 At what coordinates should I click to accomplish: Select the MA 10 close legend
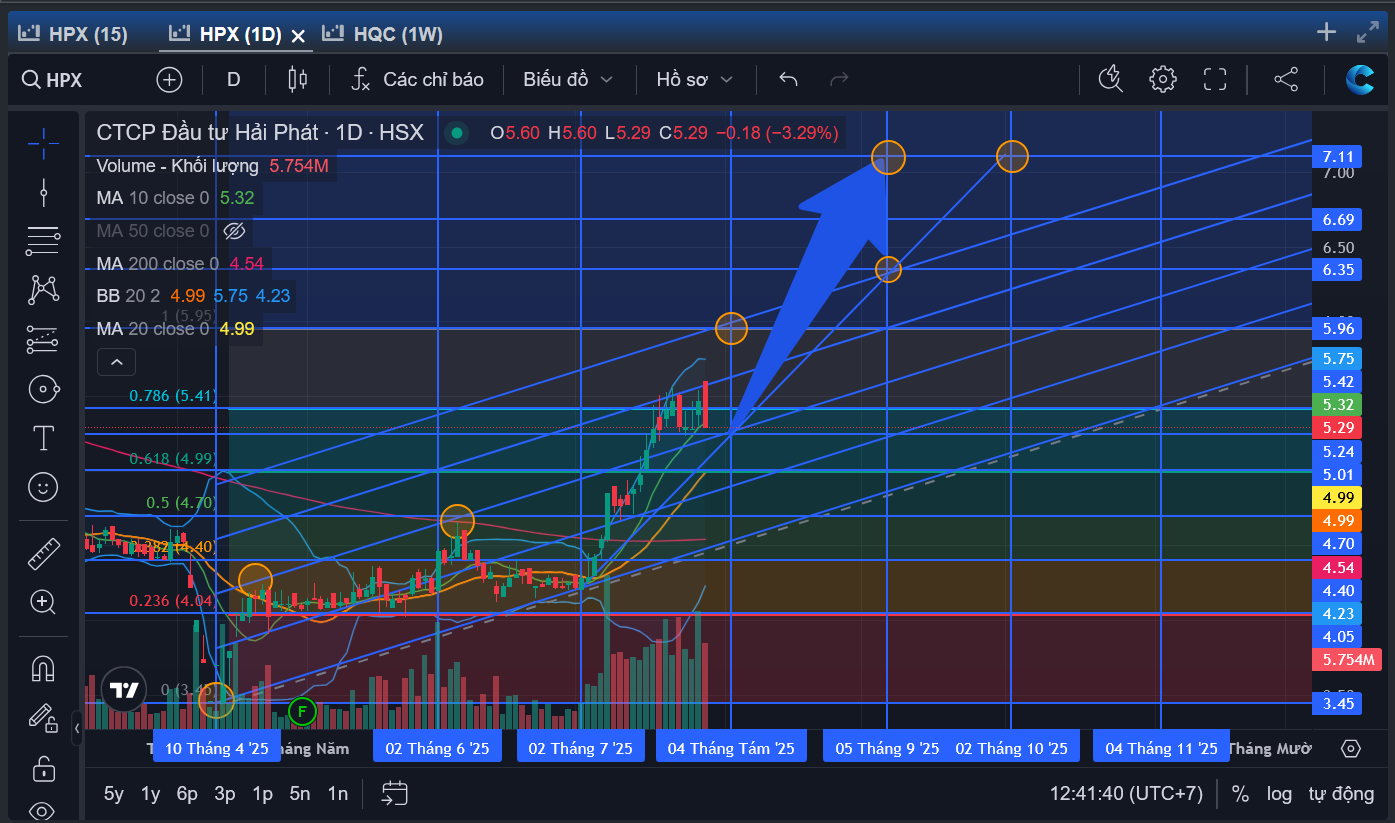pyautogui.click(x=153, y=198)
